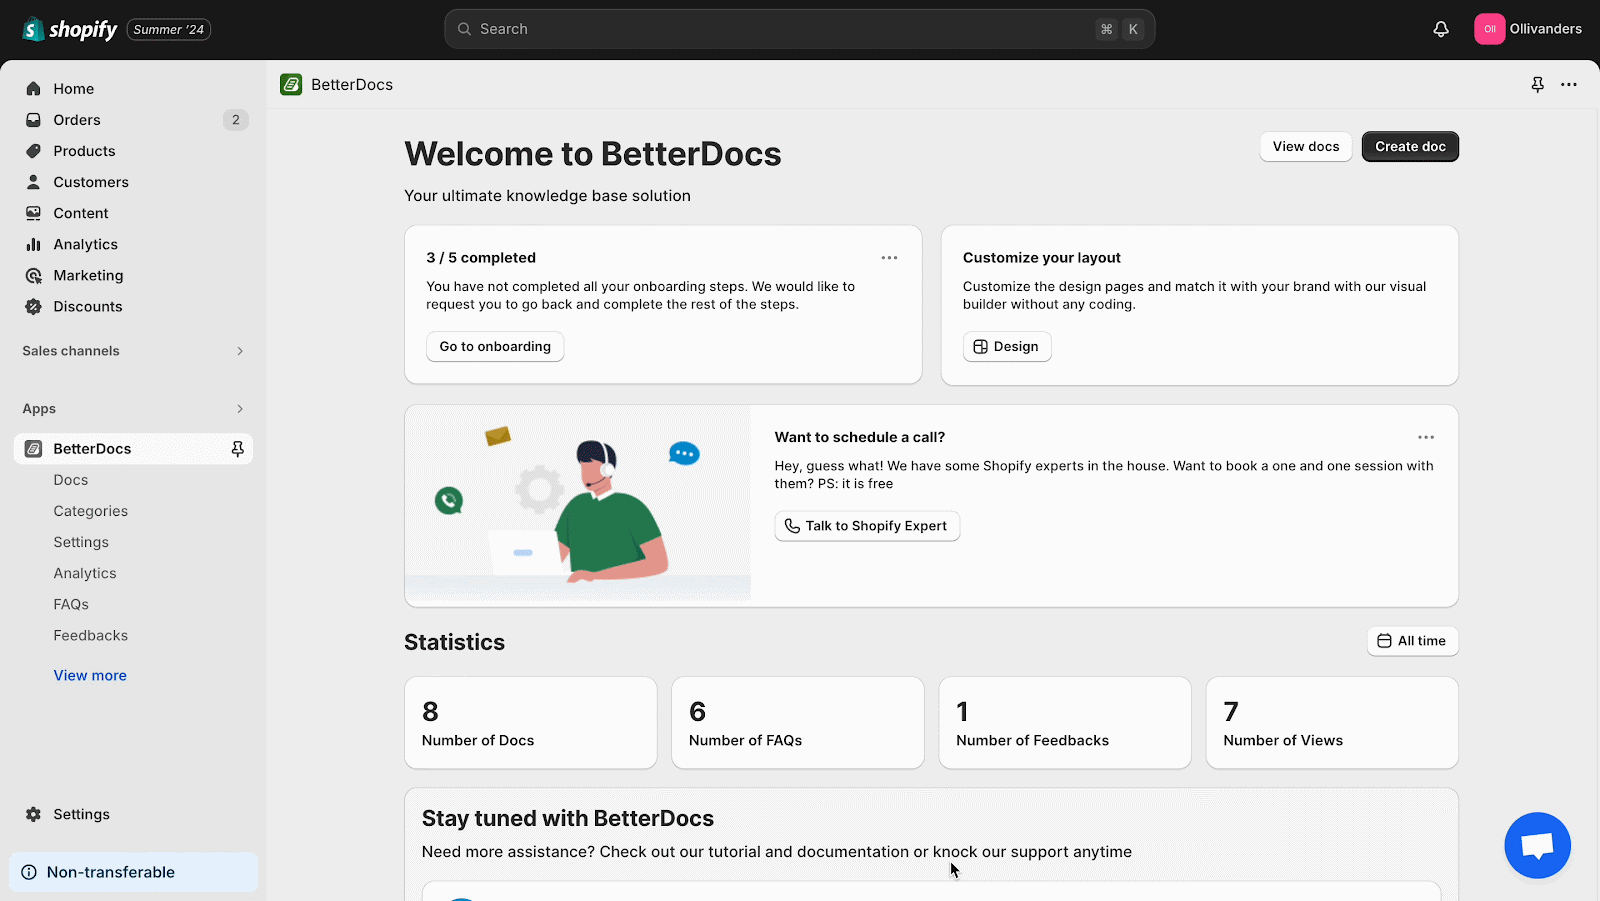Expand the Sales channels section
The image size is (1600, 901).
[239, 351]
